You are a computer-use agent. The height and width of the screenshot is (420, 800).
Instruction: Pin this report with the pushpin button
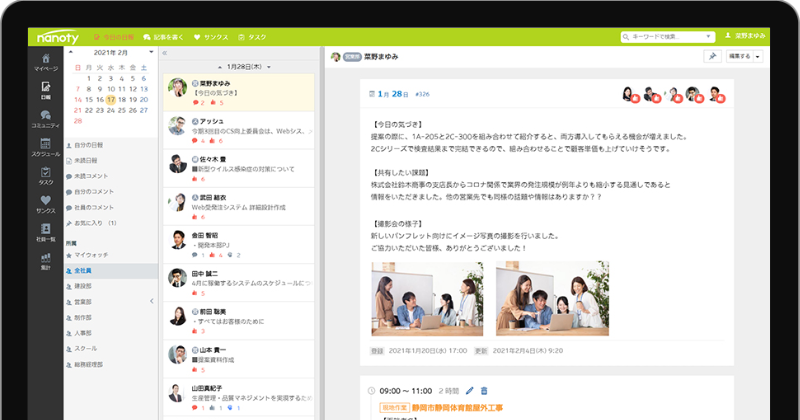tap(712, 56)
